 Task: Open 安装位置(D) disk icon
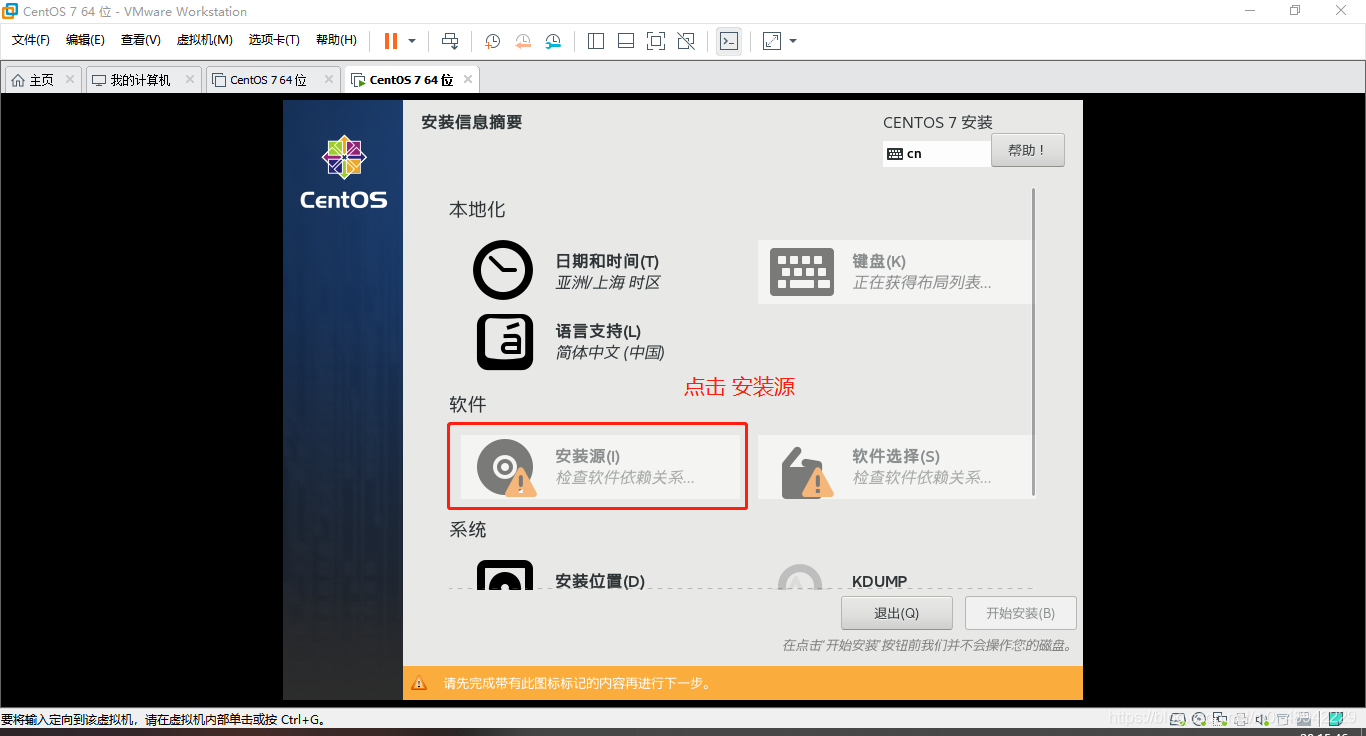click(505, 575)
